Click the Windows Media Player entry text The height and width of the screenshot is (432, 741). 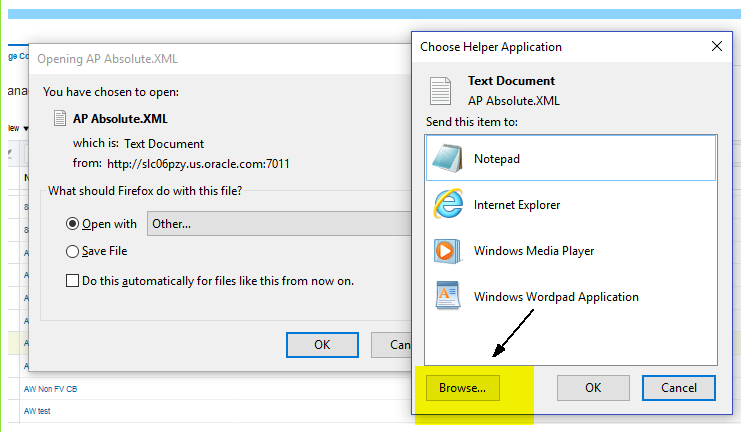pyautogui.click(x=534, y=251)
